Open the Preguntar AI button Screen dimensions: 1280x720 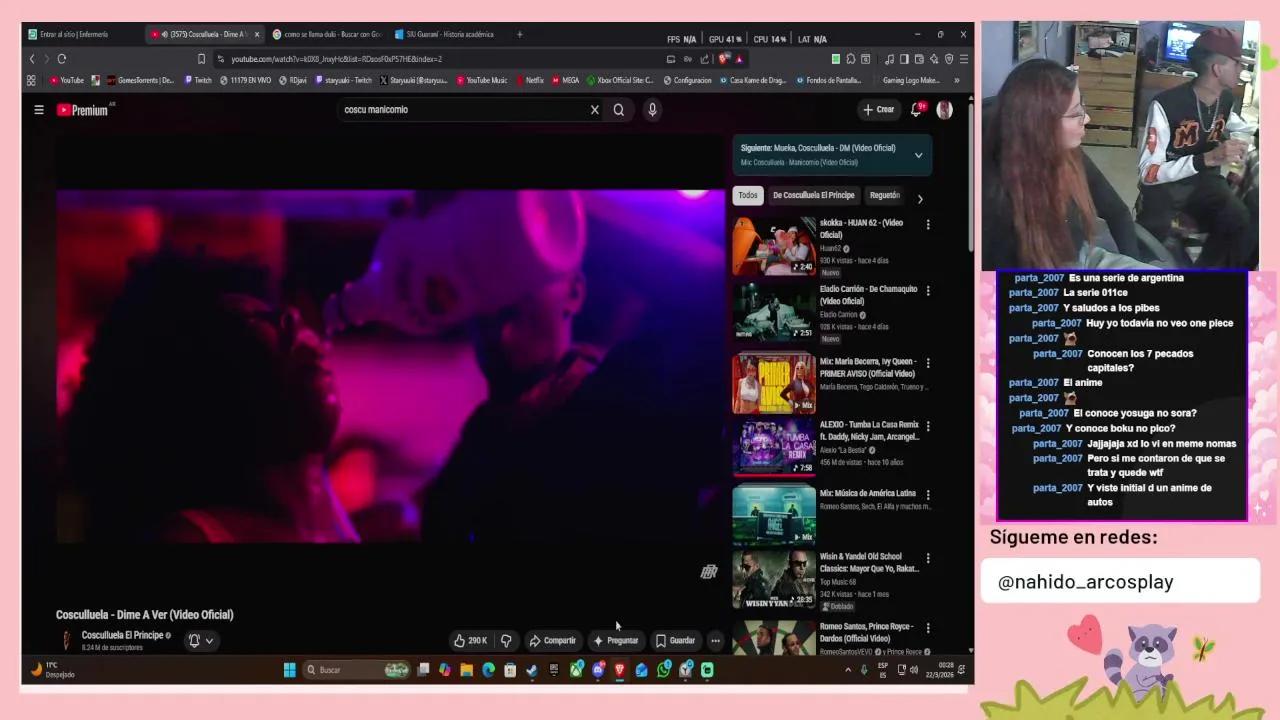click(x=616, y=641)
